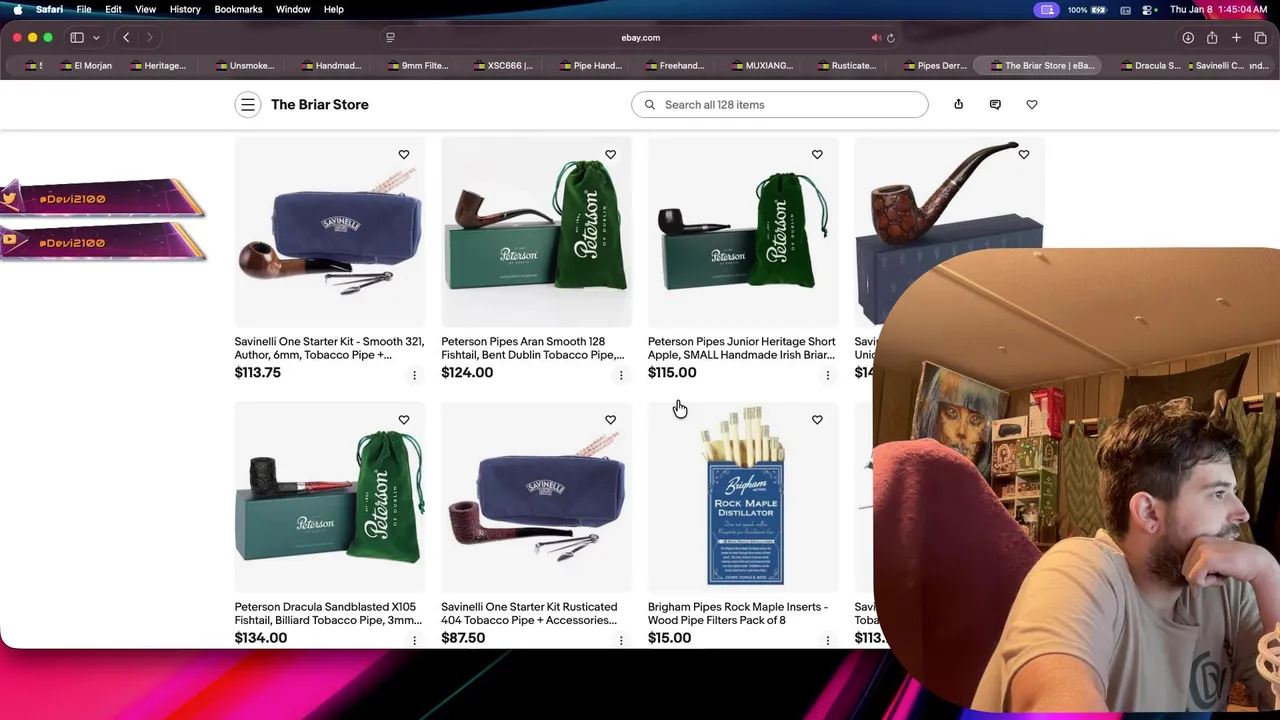Open the Brigham Rock Maple Distillator image
Image resolution: width=1280 pixels, height=720 pixels.
click(743, 497)
